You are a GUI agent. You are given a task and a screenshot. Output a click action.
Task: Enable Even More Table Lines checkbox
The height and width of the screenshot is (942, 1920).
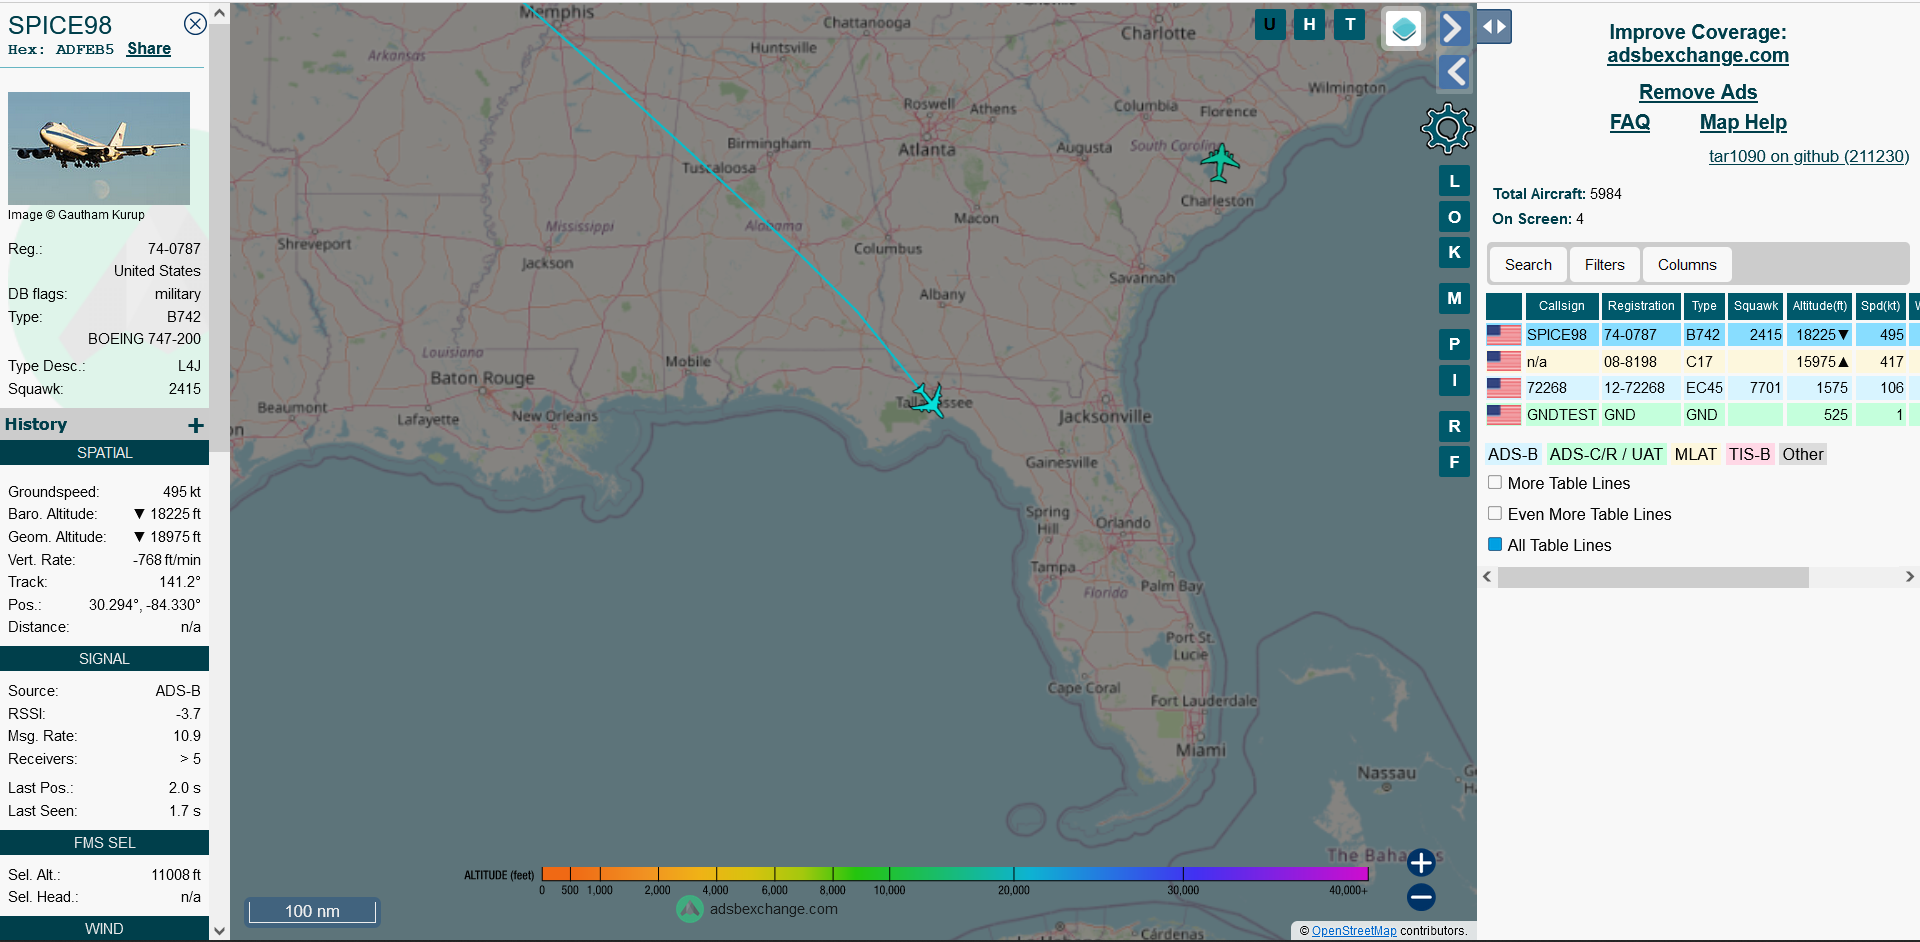(1495, 513)
